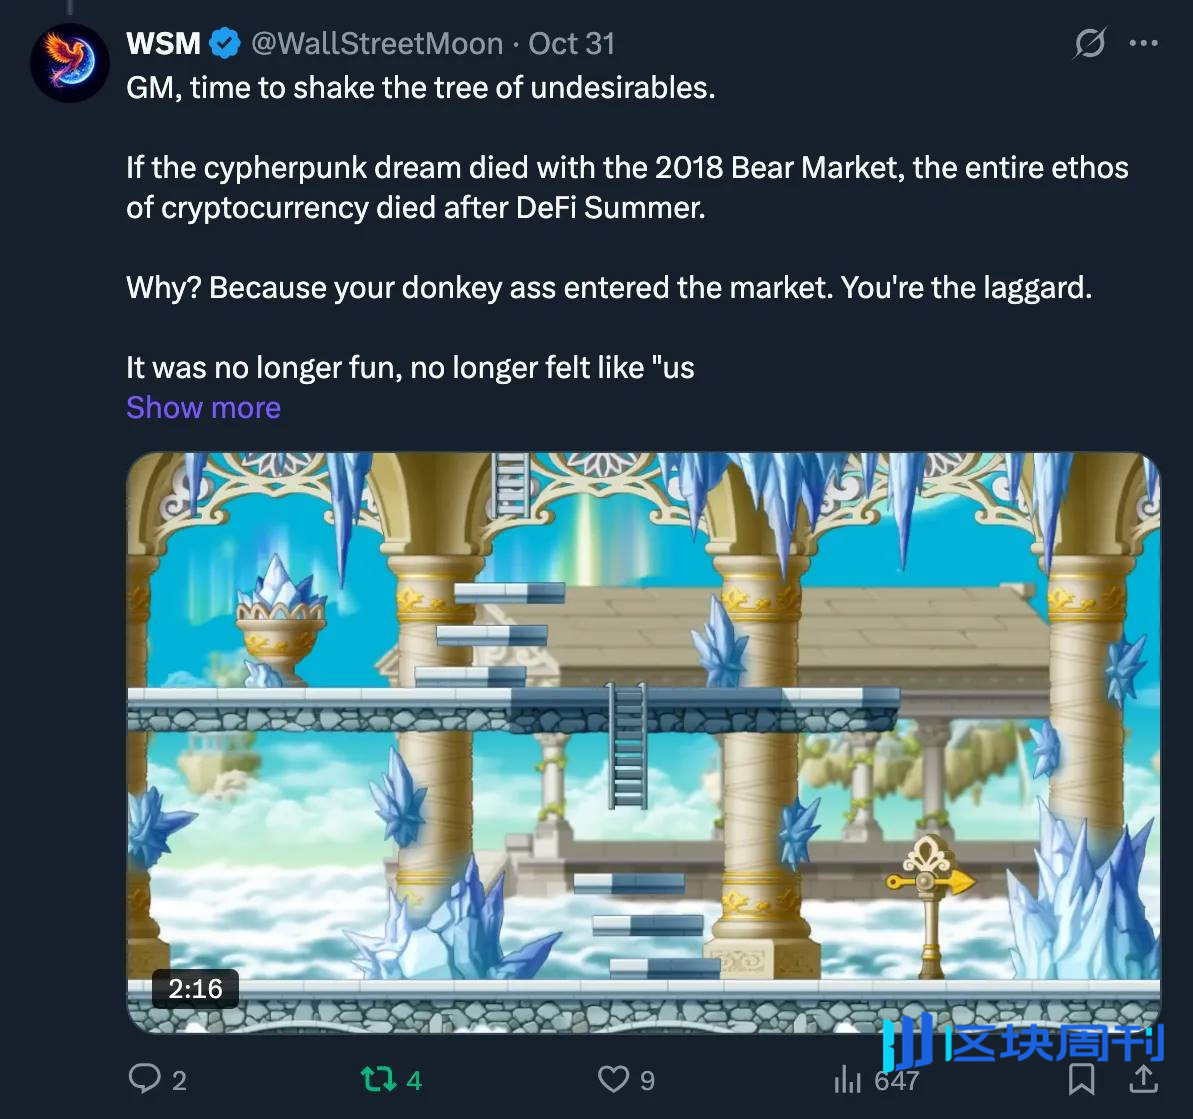This screenshot has width=1193, height=1119.
Task: Open the three-dot more options menu
Action: (1143, 44)
